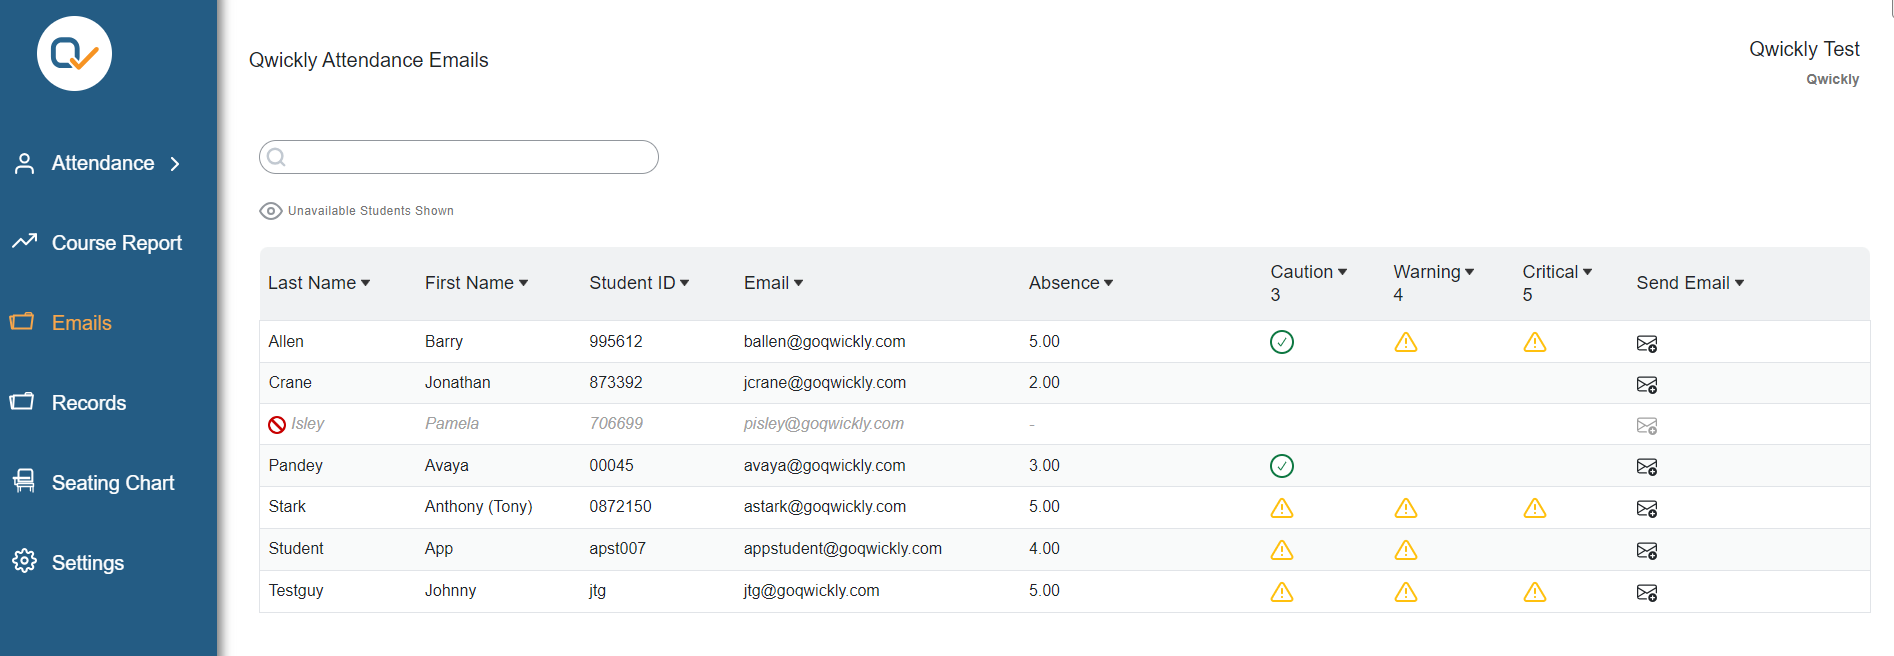Click unavailable icon beside Isley
Image resolution: width=1894 pixels, height=656 pixels.
277,425
